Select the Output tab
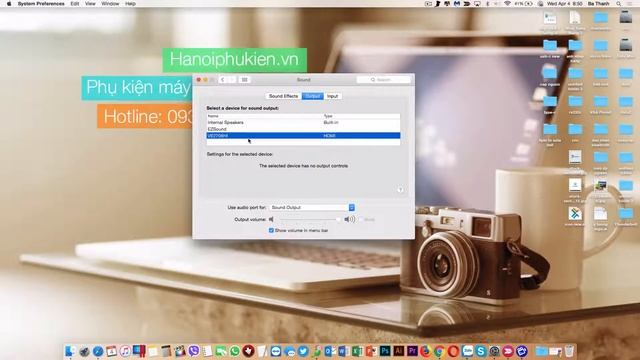 coord(313,96)
